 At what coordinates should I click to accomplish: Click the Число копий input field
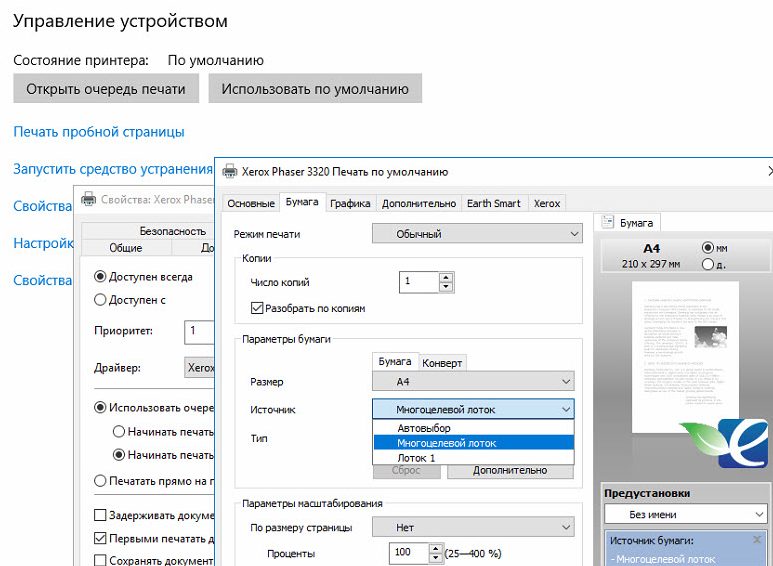click(x=419, y=282)
